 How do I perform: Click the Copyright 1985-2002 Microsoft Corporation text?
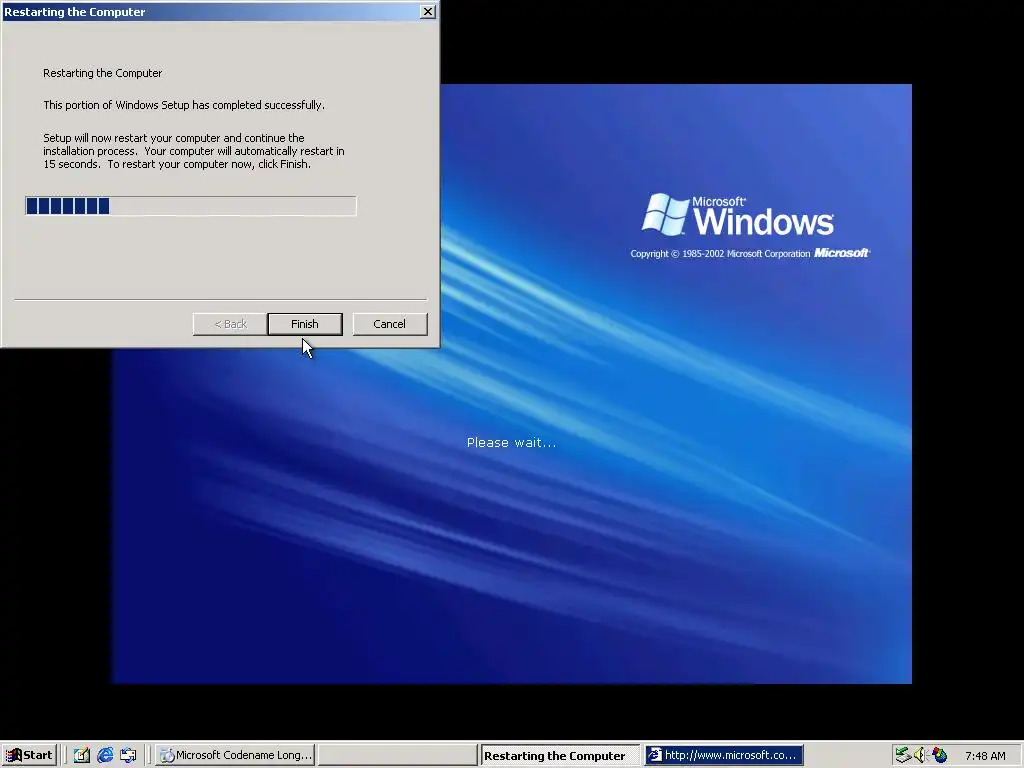point(720,253)
